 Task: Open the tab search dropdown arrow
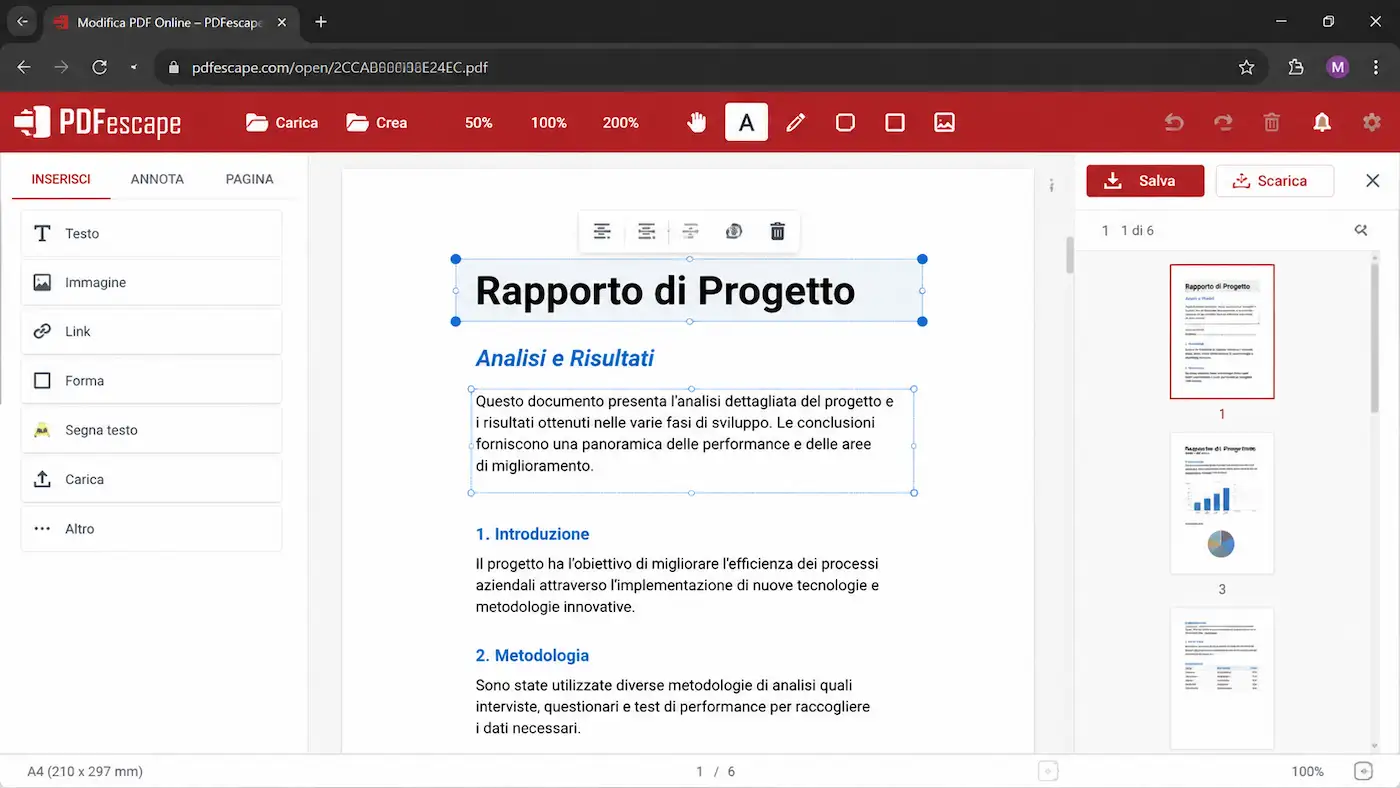(22, 22)
